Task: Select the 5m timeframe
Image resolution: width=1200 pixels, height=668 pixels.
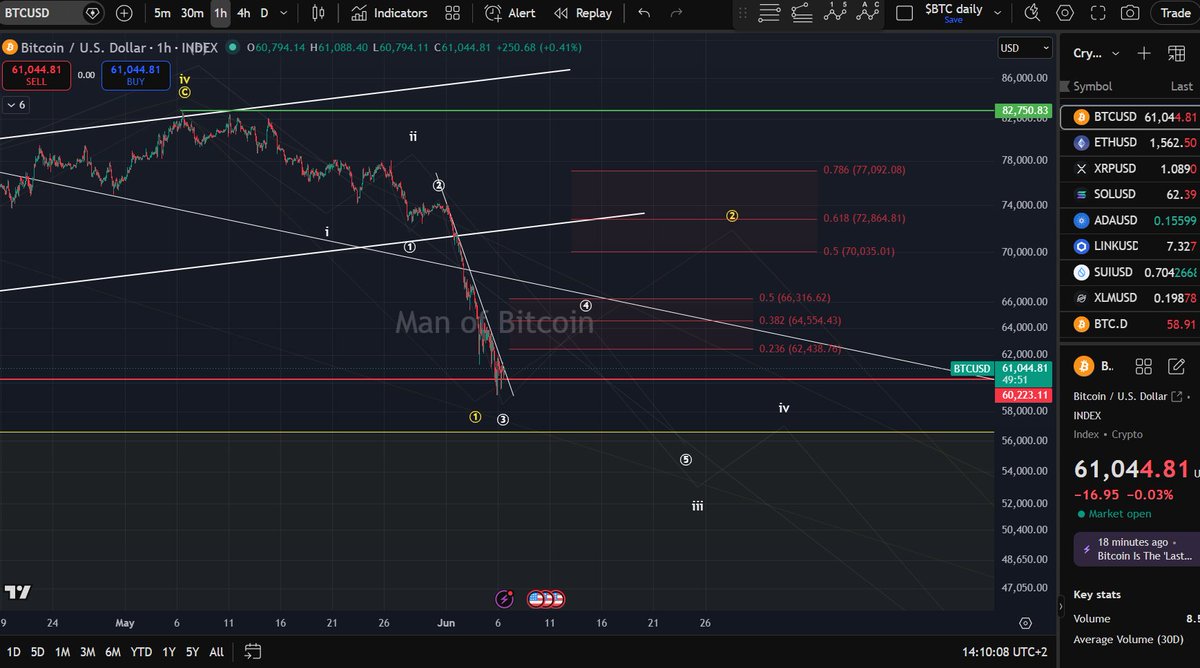Action: 162,13
